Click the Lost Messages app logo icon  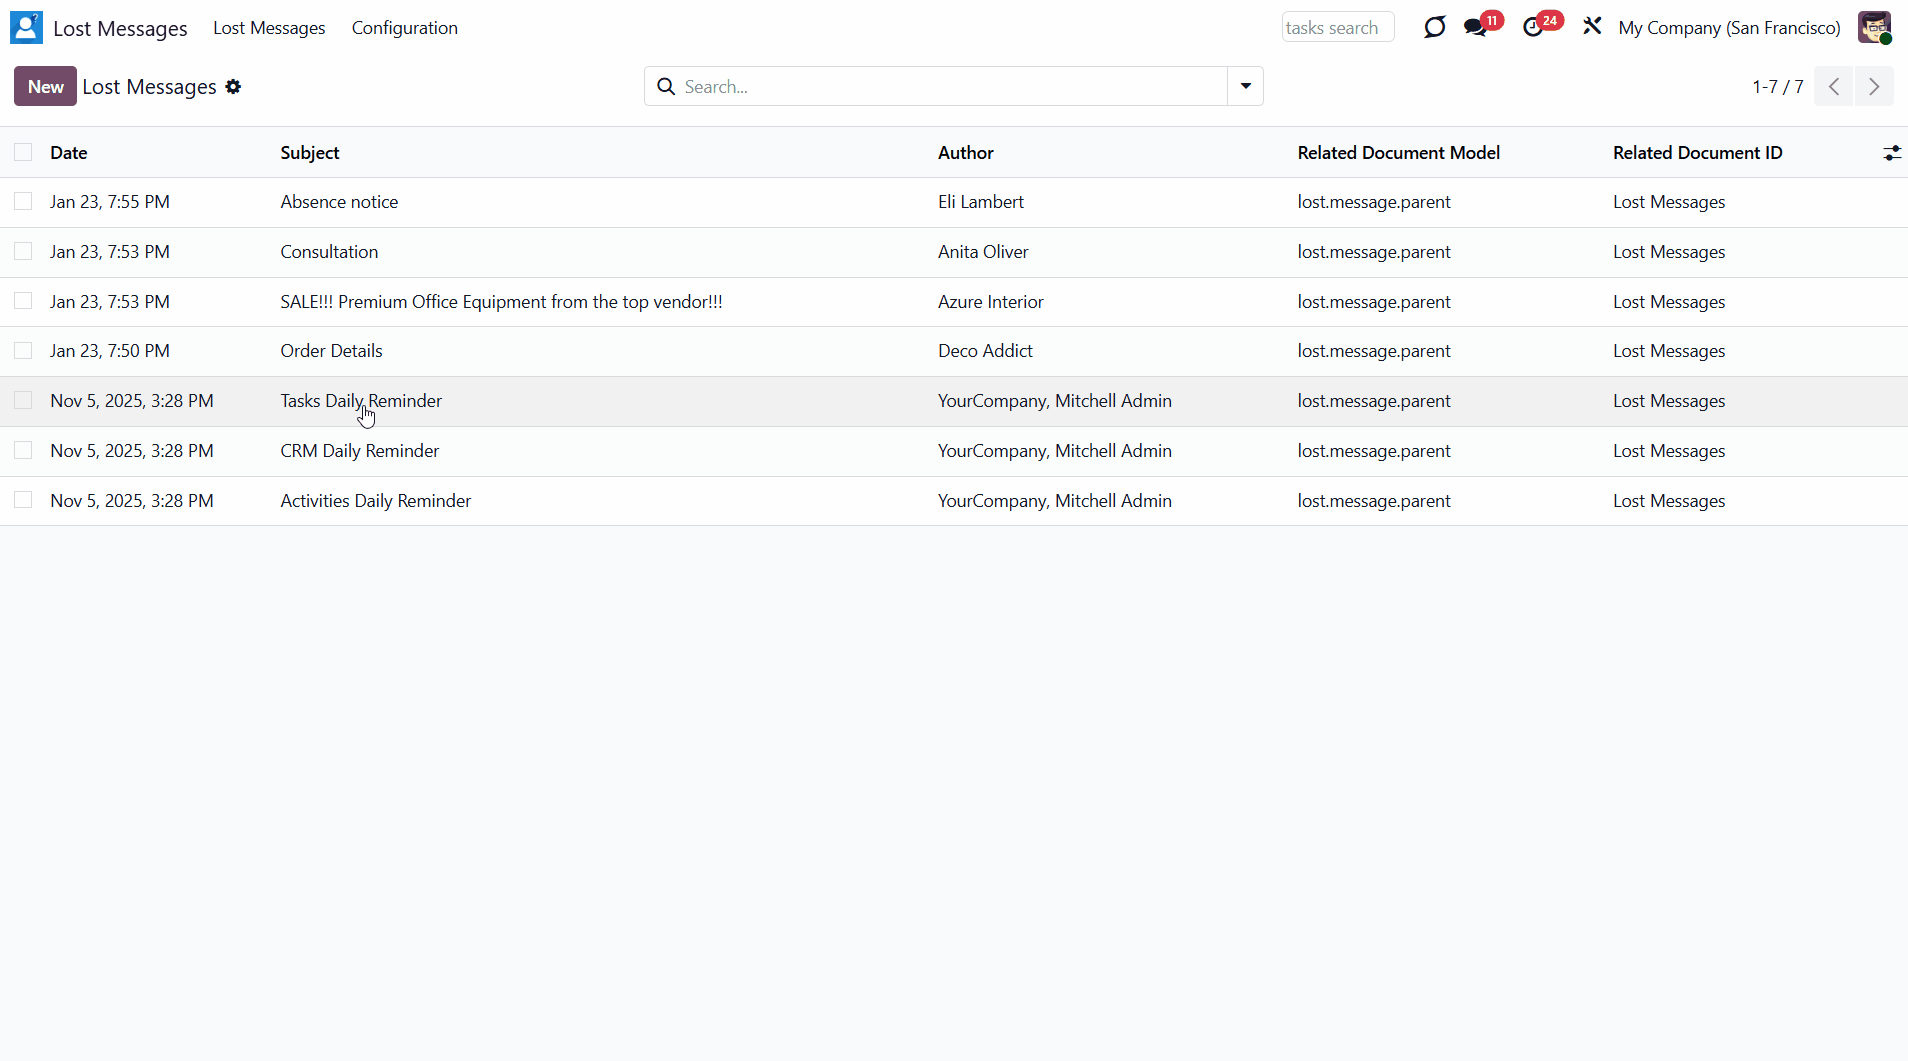coord(26,28)
